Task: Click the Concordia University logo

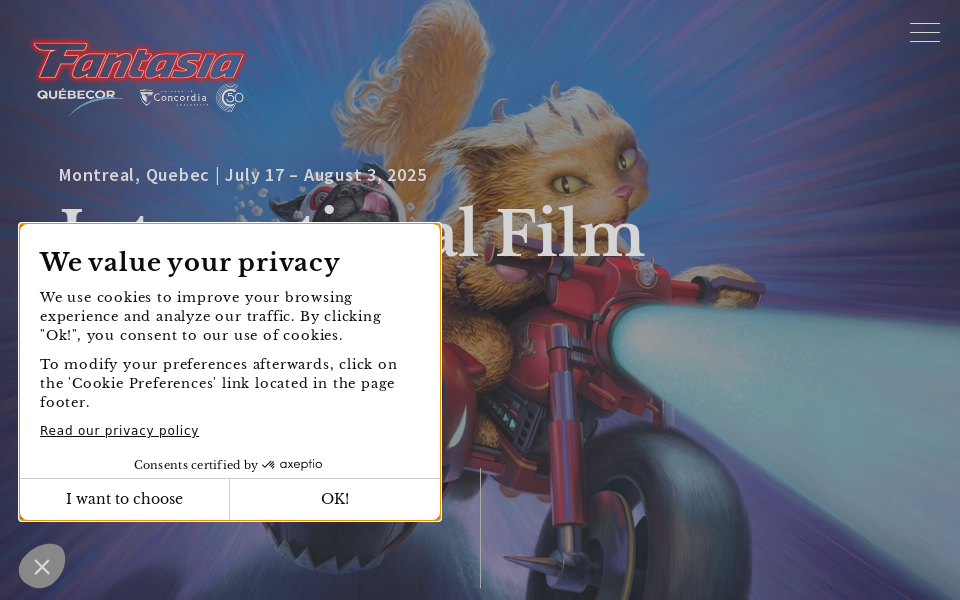Action: 173,98
